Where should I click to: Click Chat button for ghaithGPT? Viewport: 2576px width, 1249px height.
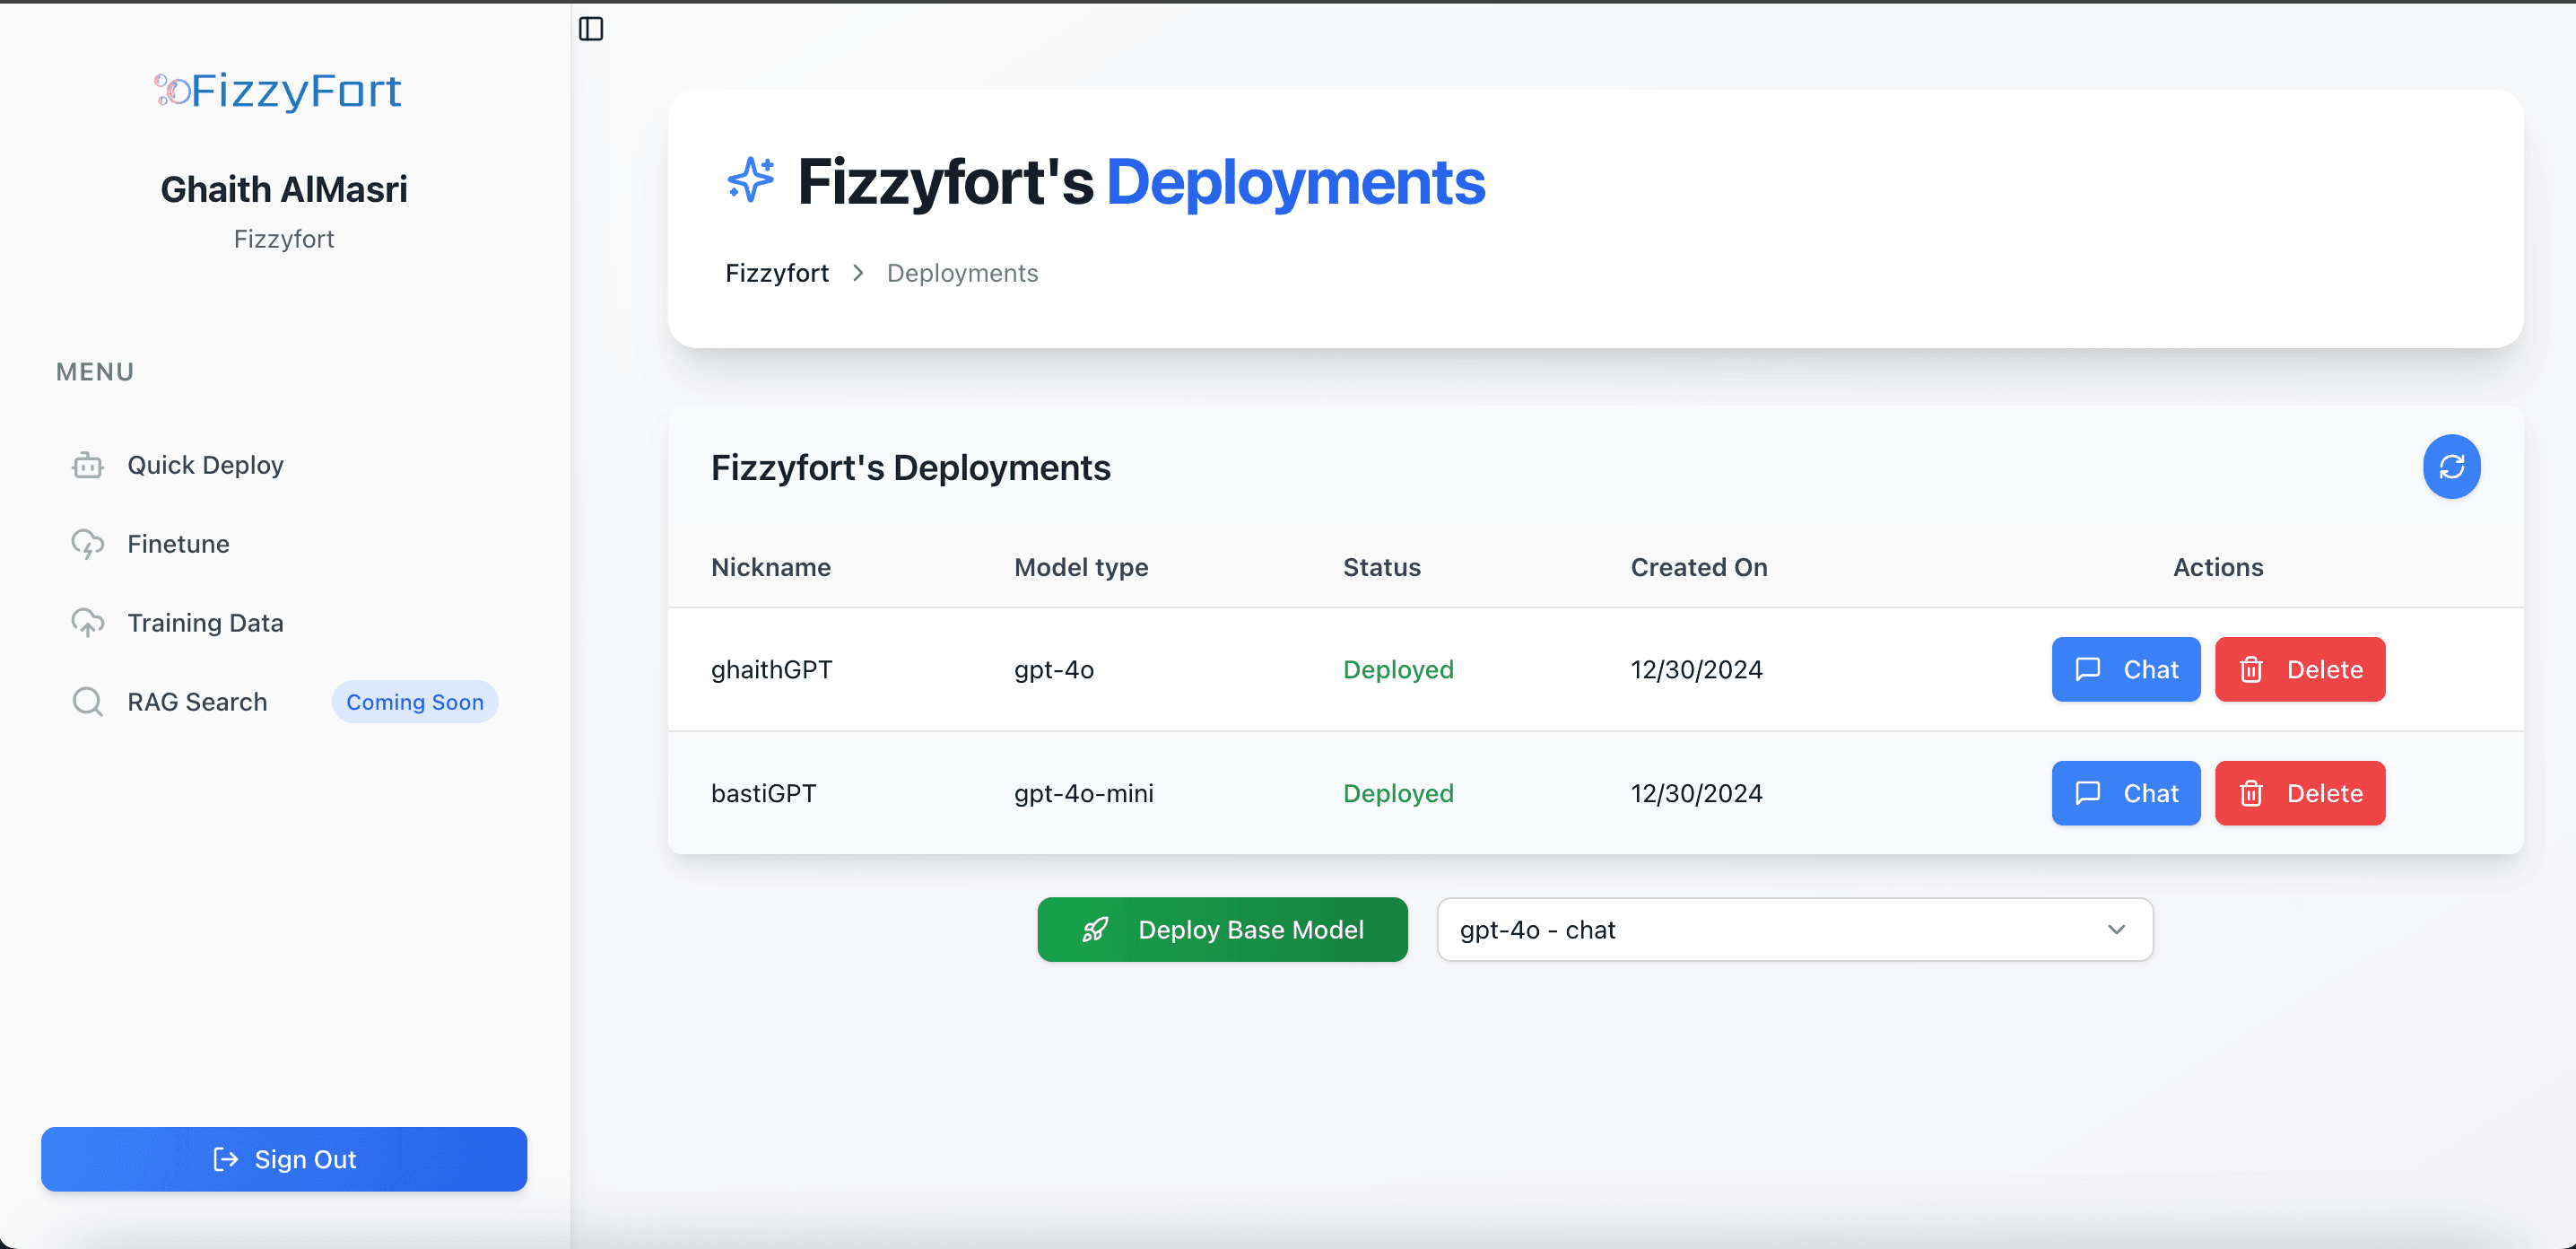(x=2126, y=668)
